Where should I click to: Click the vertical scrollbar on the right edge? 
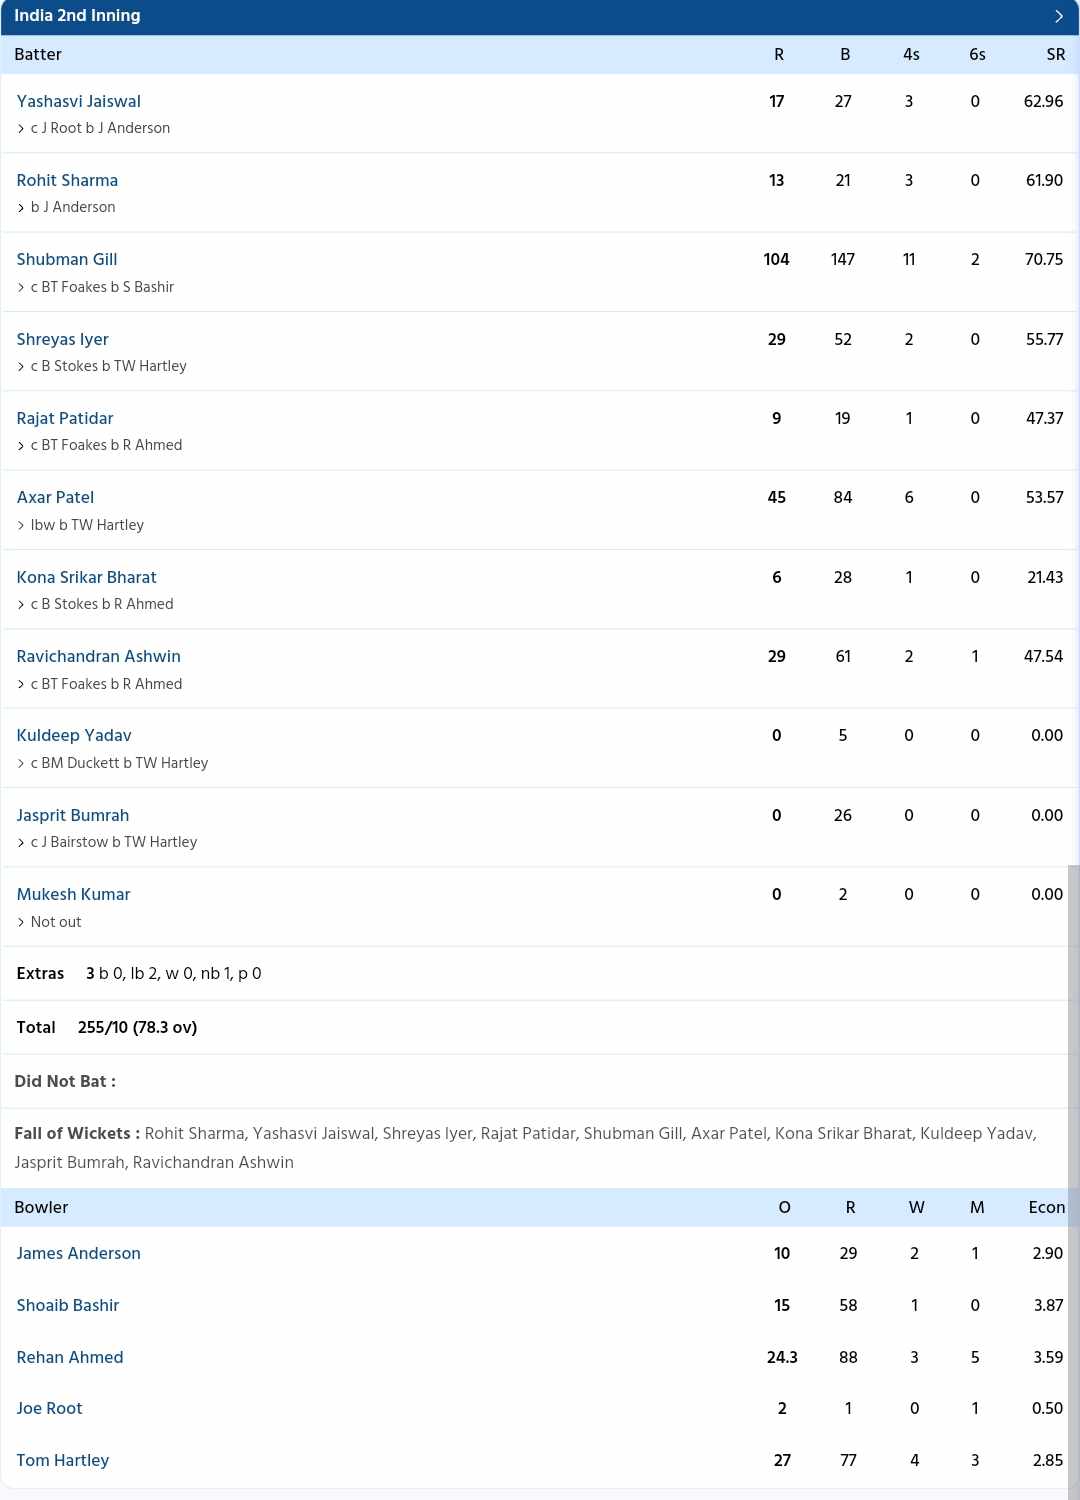pos(1074,1180)
